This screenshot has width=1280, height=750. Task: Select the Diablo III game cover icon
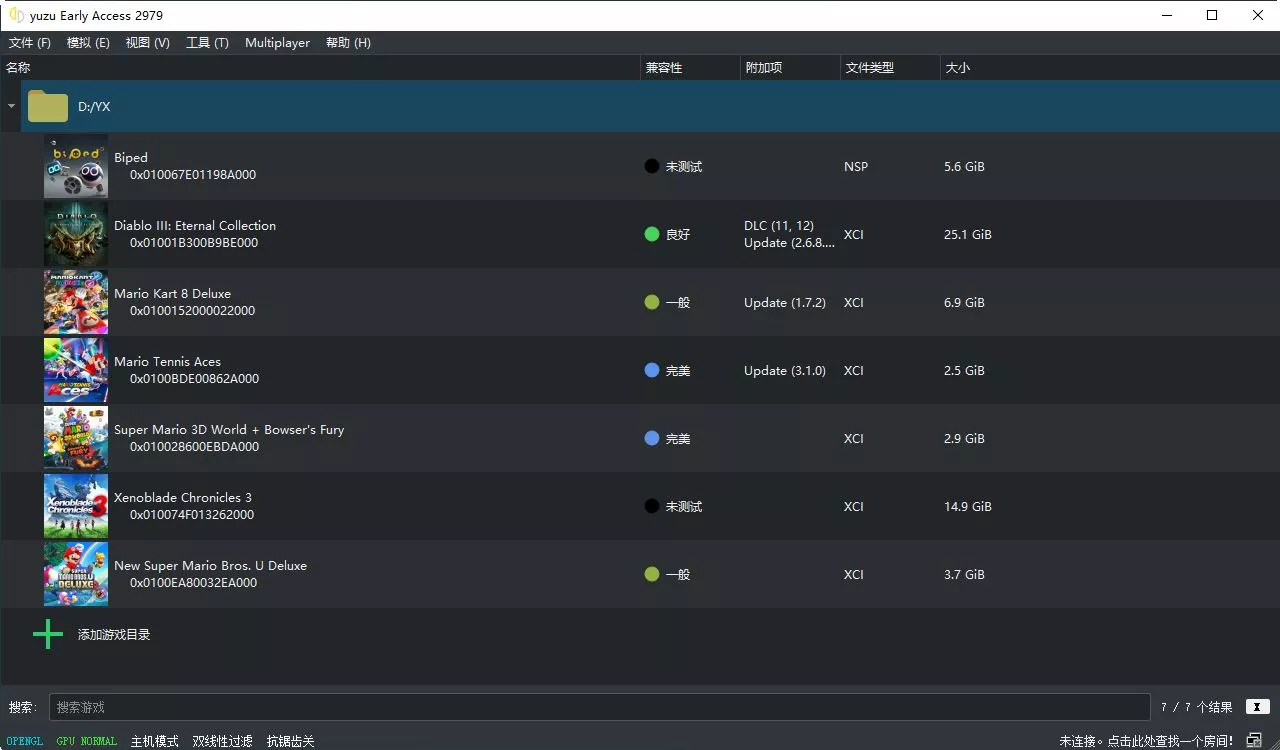(76, 234)
